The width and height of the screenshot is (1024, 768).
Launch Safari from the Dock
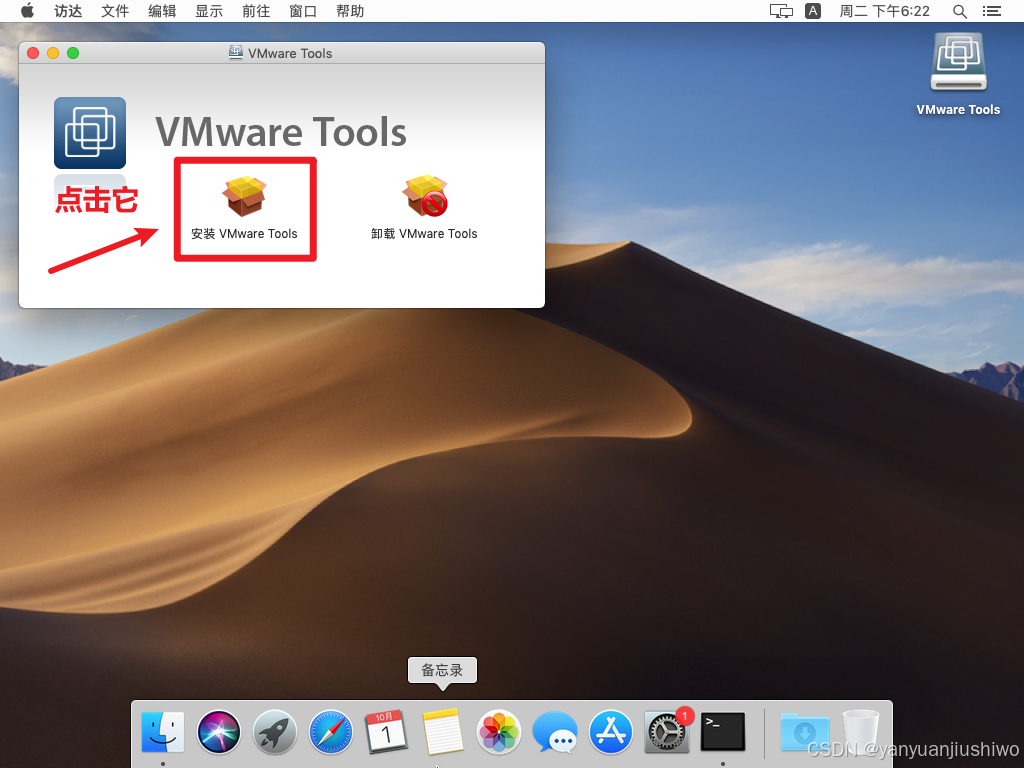(x=331, y=732)
